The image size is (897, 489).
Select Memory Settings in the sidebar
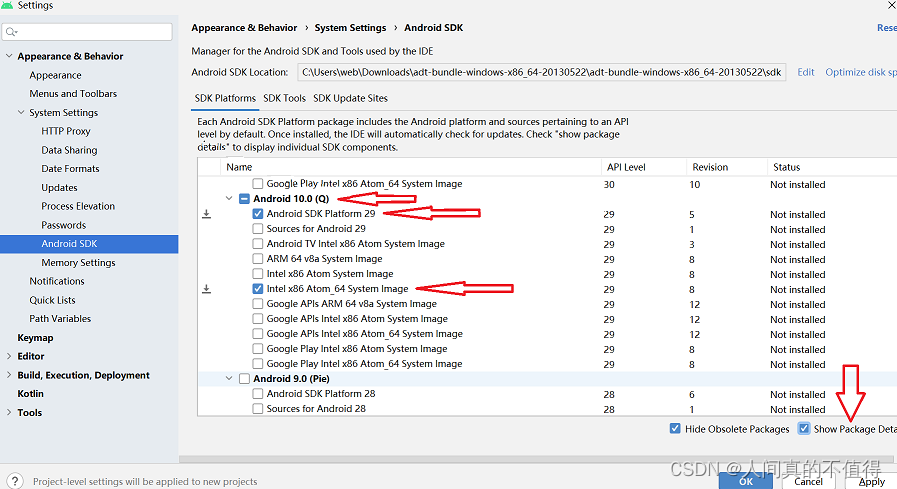[78, 263]
